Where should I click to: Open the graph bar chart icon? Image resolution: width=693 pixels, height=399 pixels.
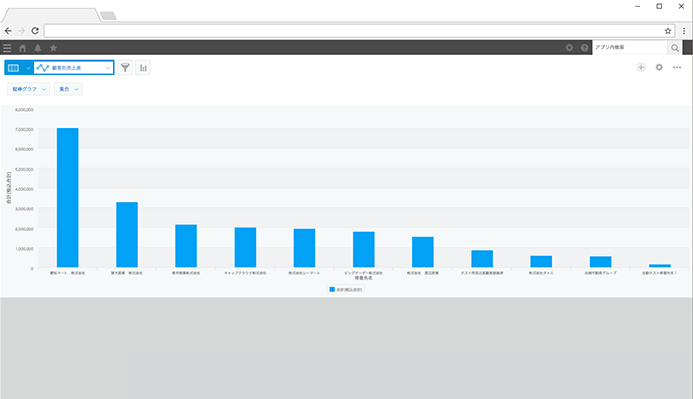(x=143, y=68)
